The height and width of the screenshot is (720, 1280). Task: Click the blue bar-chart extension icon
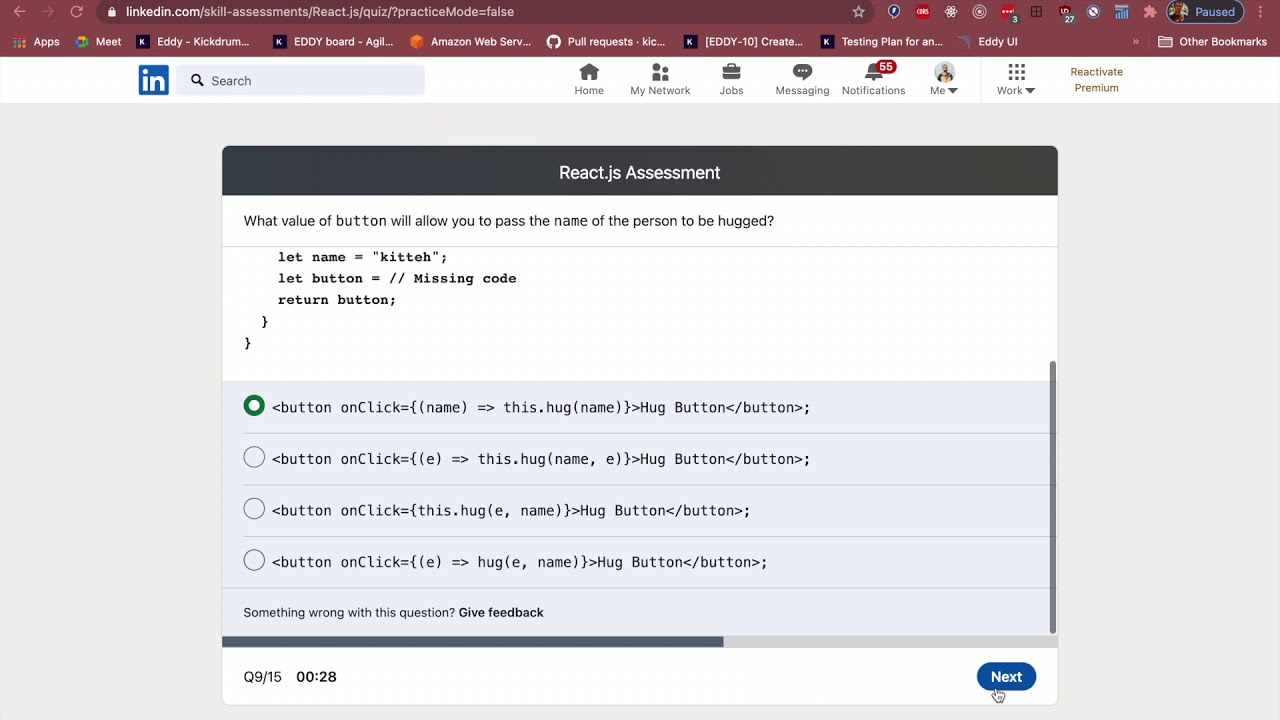(x=1122, y=12)
